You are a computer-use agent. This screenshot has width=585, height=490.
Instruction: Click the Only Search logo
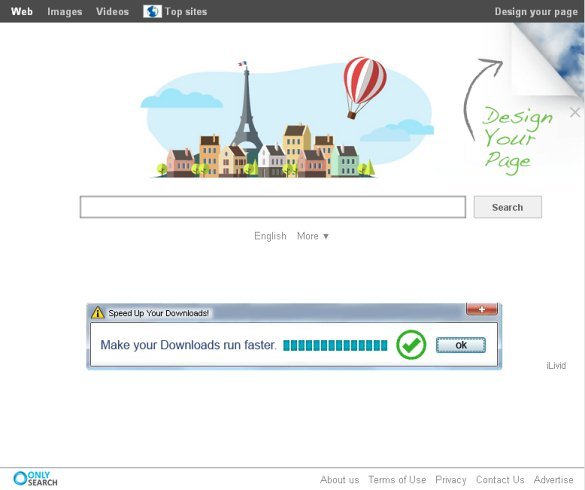[x=35, y=479]
